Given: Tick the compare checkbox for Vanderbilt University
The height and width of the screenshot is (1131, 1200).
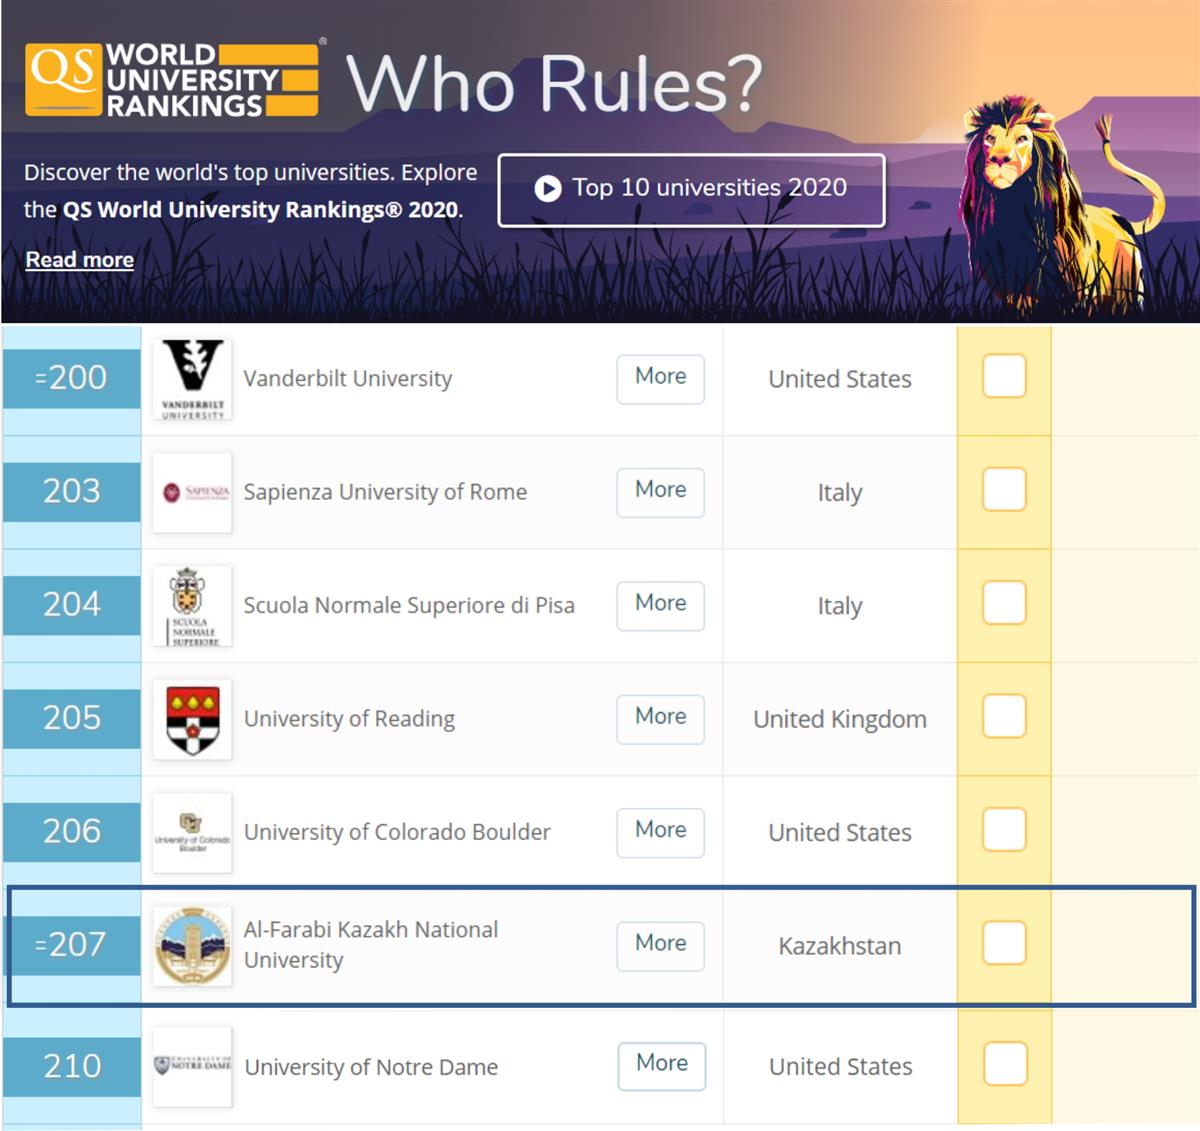Looking at the screenshot, I should click(1004, 376).
